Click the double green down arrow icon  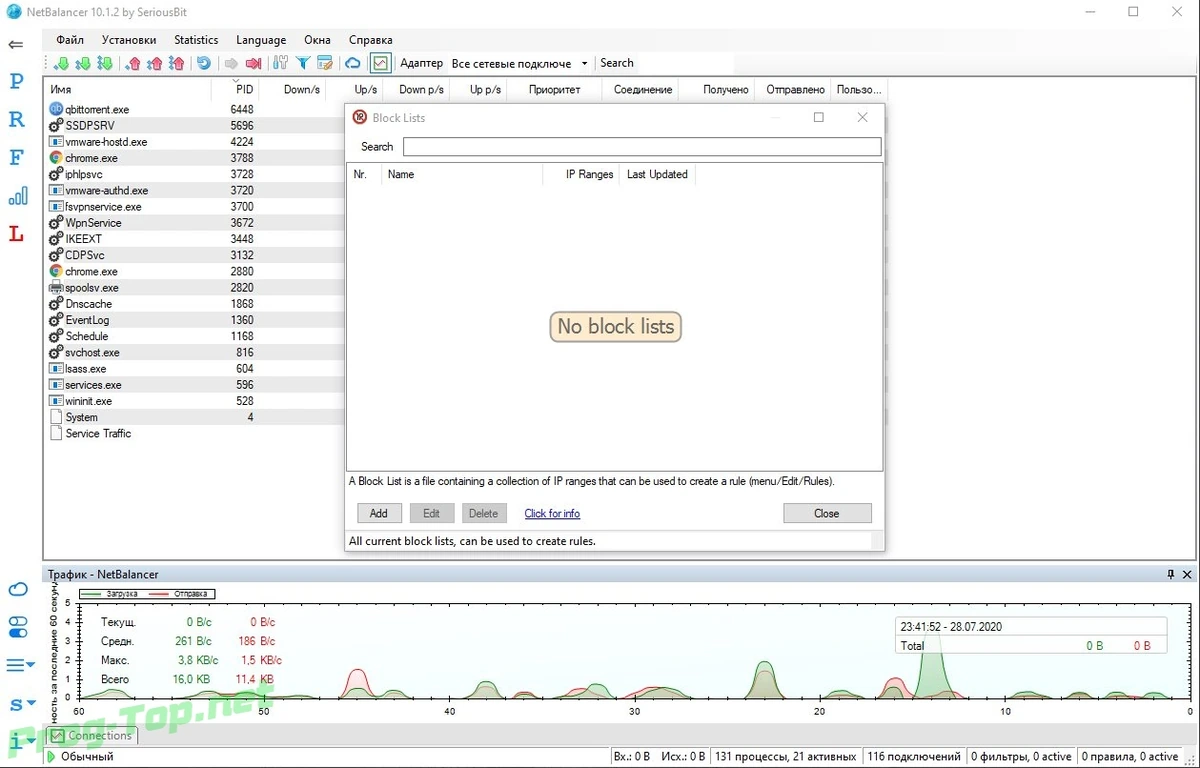click(x=83, y=64)
